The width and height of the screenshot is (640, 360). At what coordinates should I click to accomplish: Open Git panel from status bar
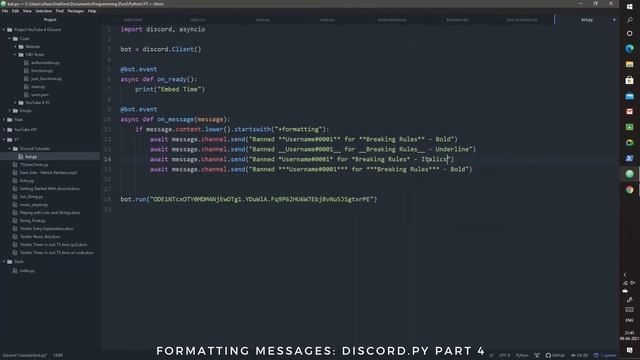pyautogui.click(x=579, y=356)
